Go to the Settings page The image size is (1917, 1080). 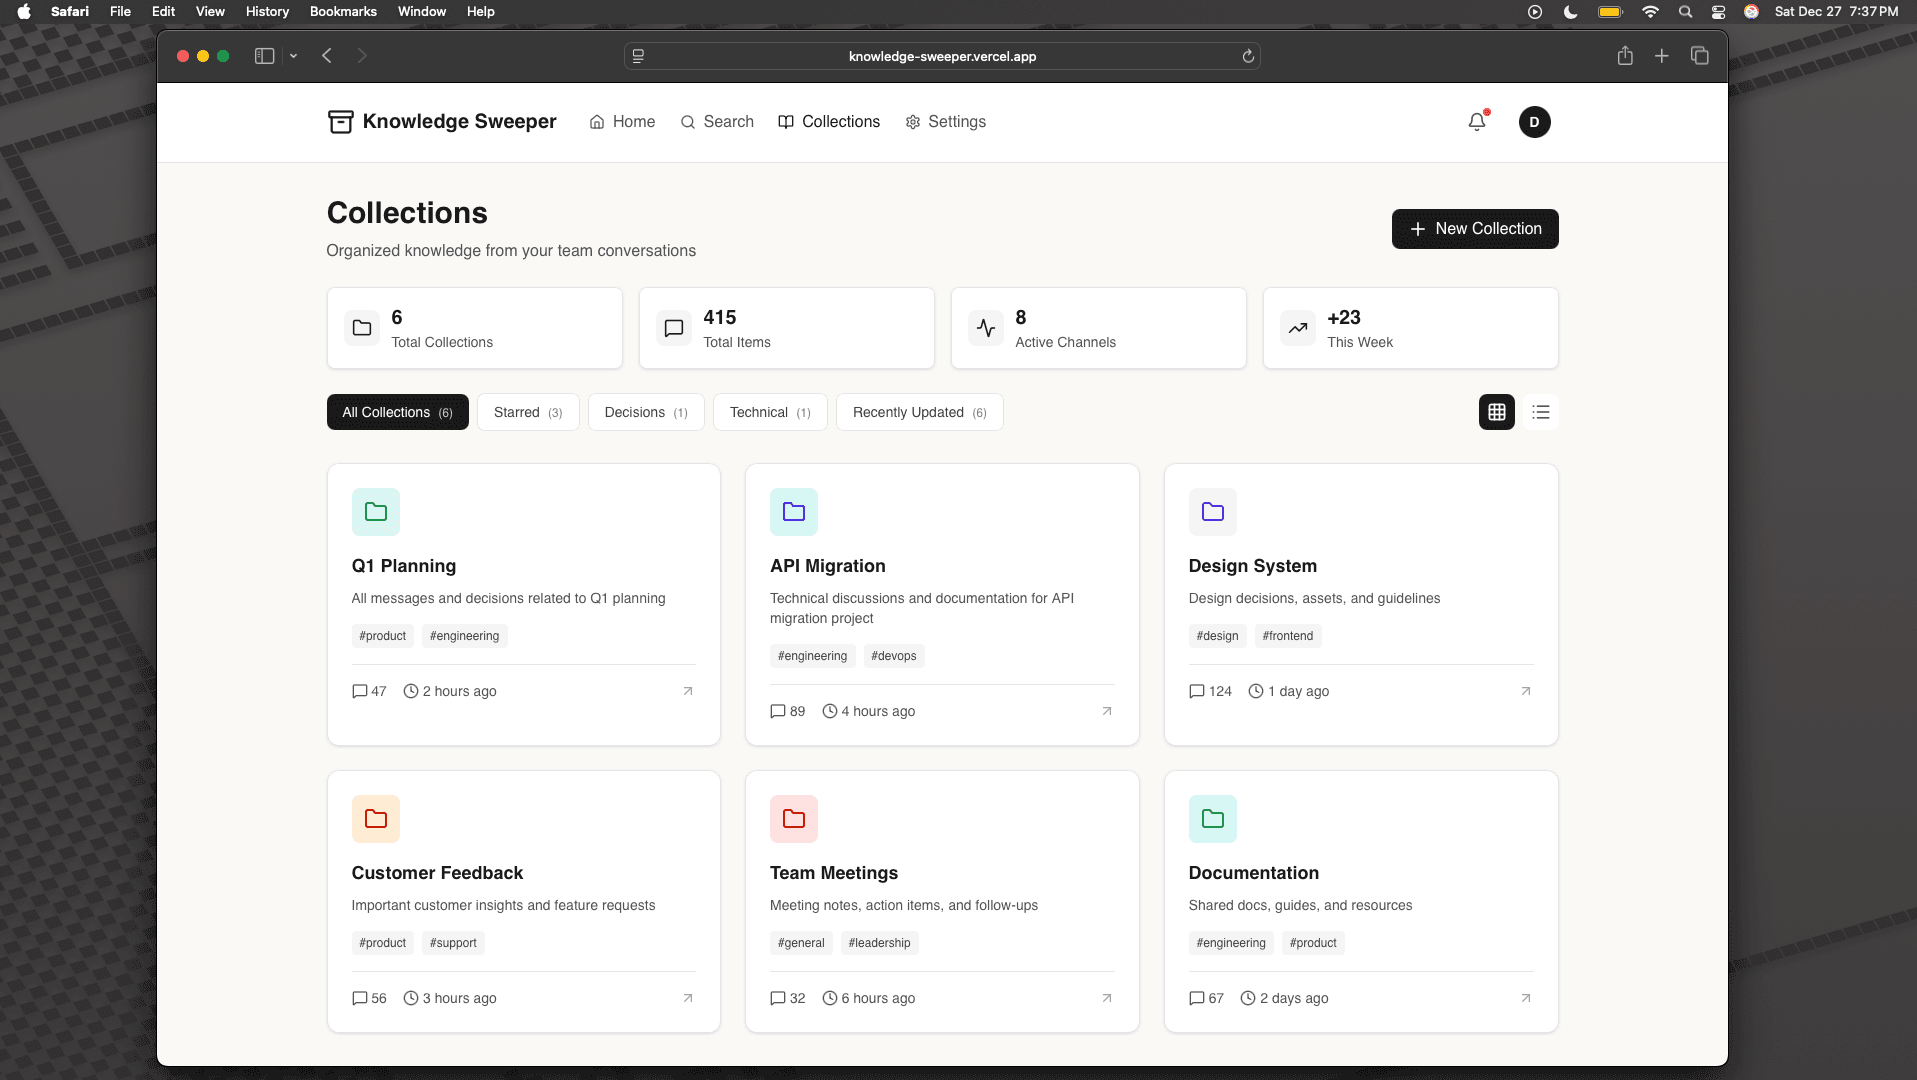(x=946, y=122)
